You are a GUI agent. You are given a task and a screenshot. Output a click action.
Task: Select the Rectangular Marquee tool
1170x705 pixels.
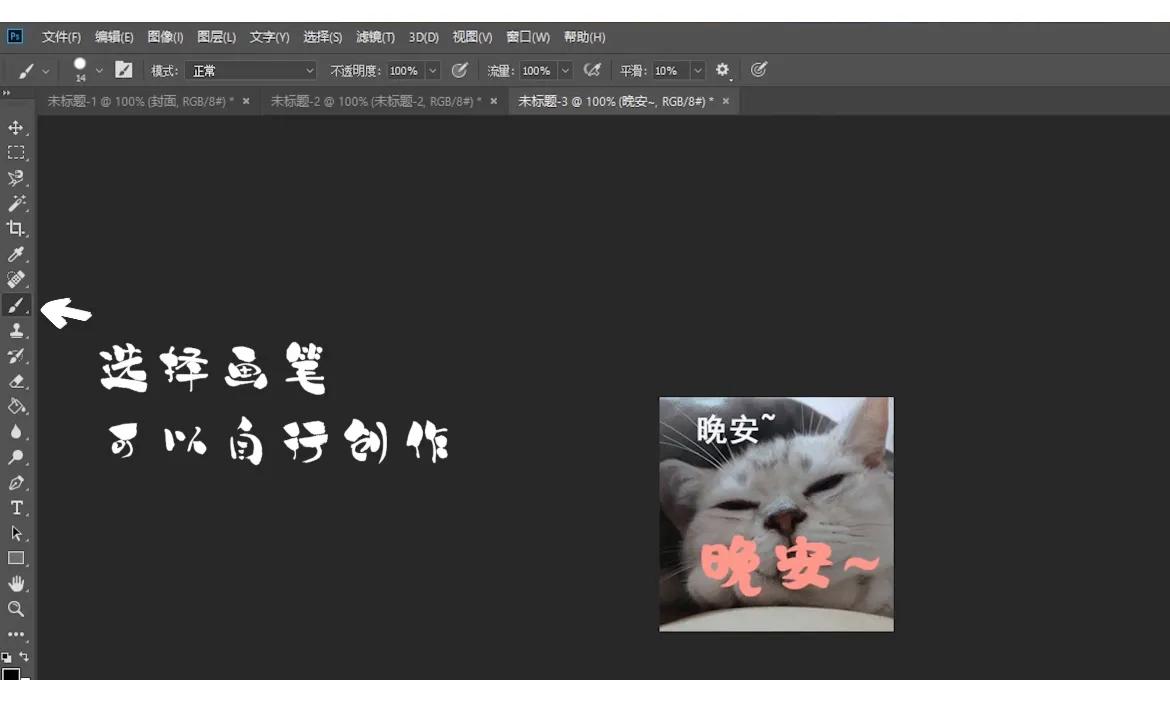pyautogui.click(x=15, y=152)
